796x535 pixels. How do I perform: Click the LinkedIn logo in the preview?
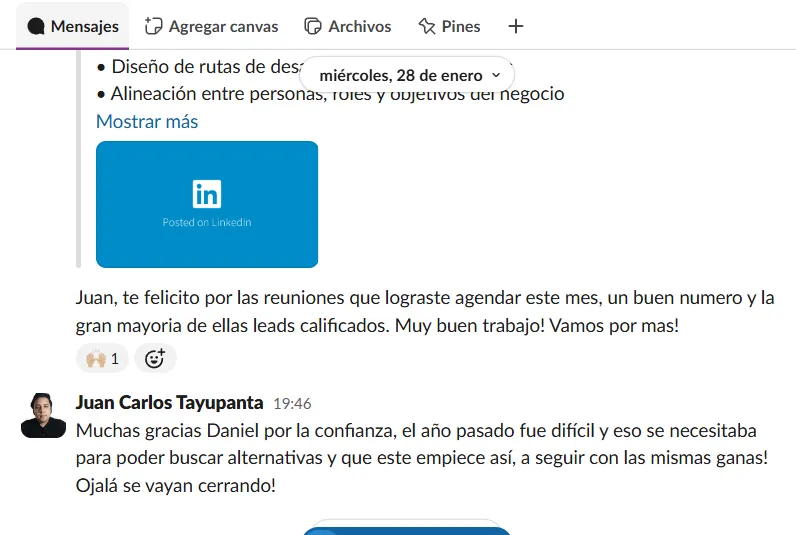pos(207,193)
